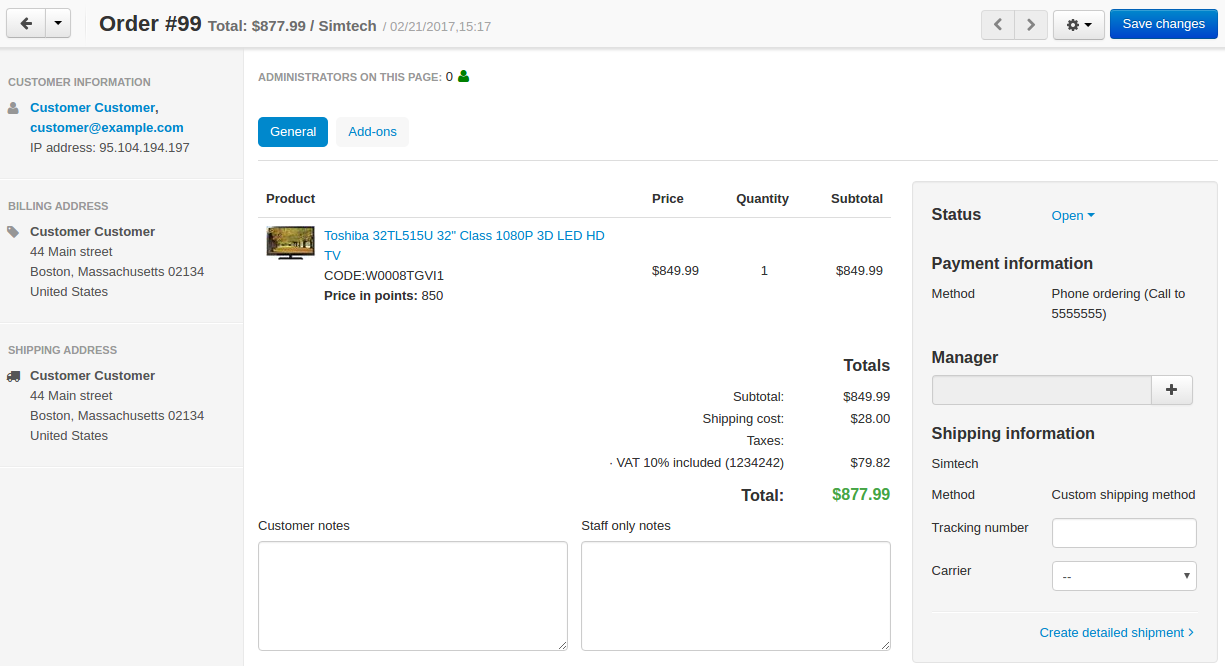Click the green total $877.99 amount
Screen dimensions: 1225x666
pyautogui.click(x=861, y=494)
